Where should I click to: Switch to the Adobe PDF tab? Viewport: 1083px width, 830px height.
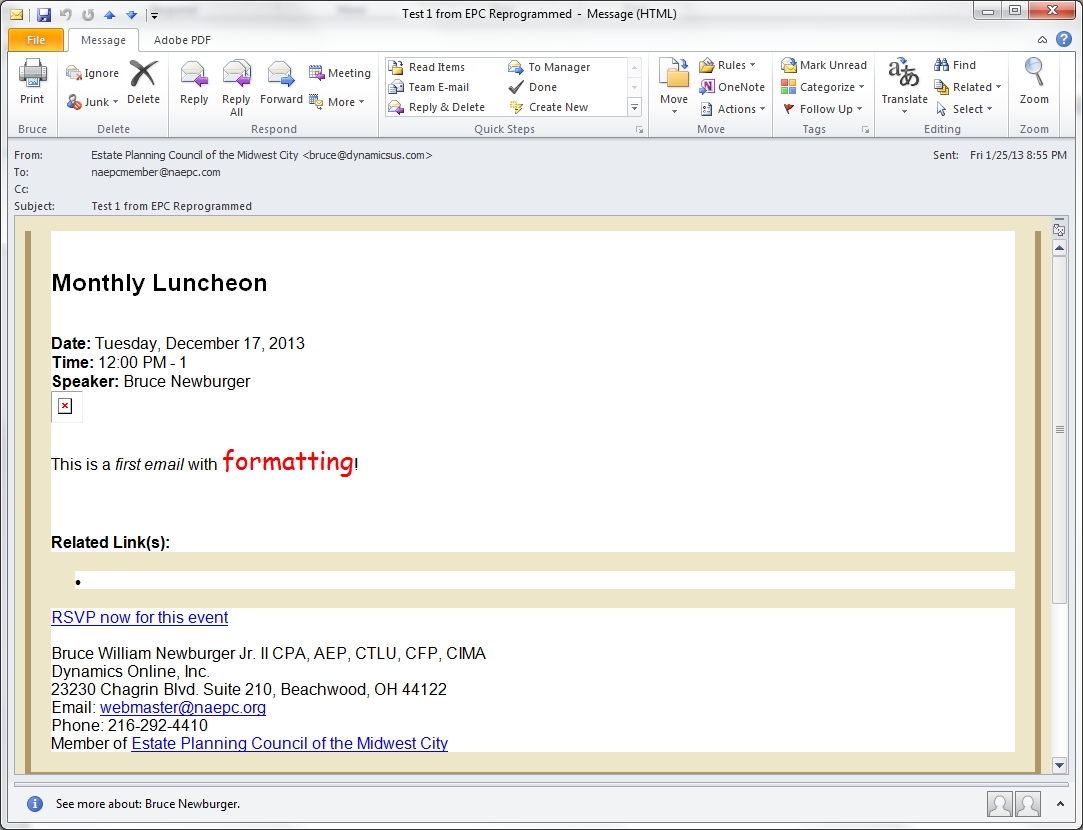pyautogui.click(x=182, y=40)
